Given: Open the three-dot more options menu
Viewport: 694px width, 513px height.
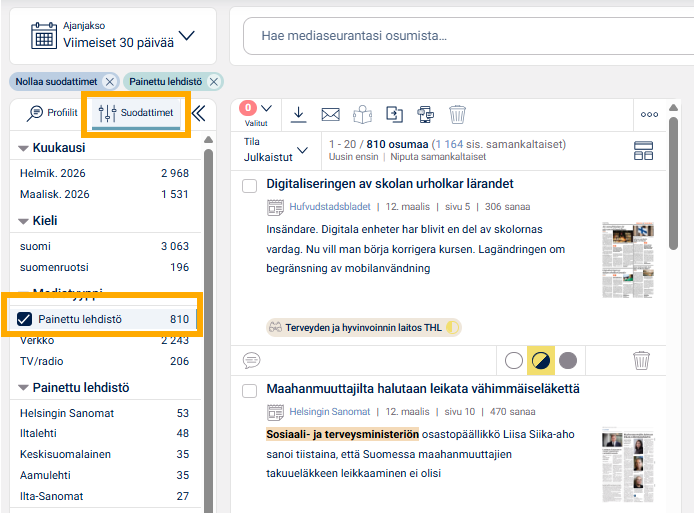Looking at the screenshot, I should 649,114.
